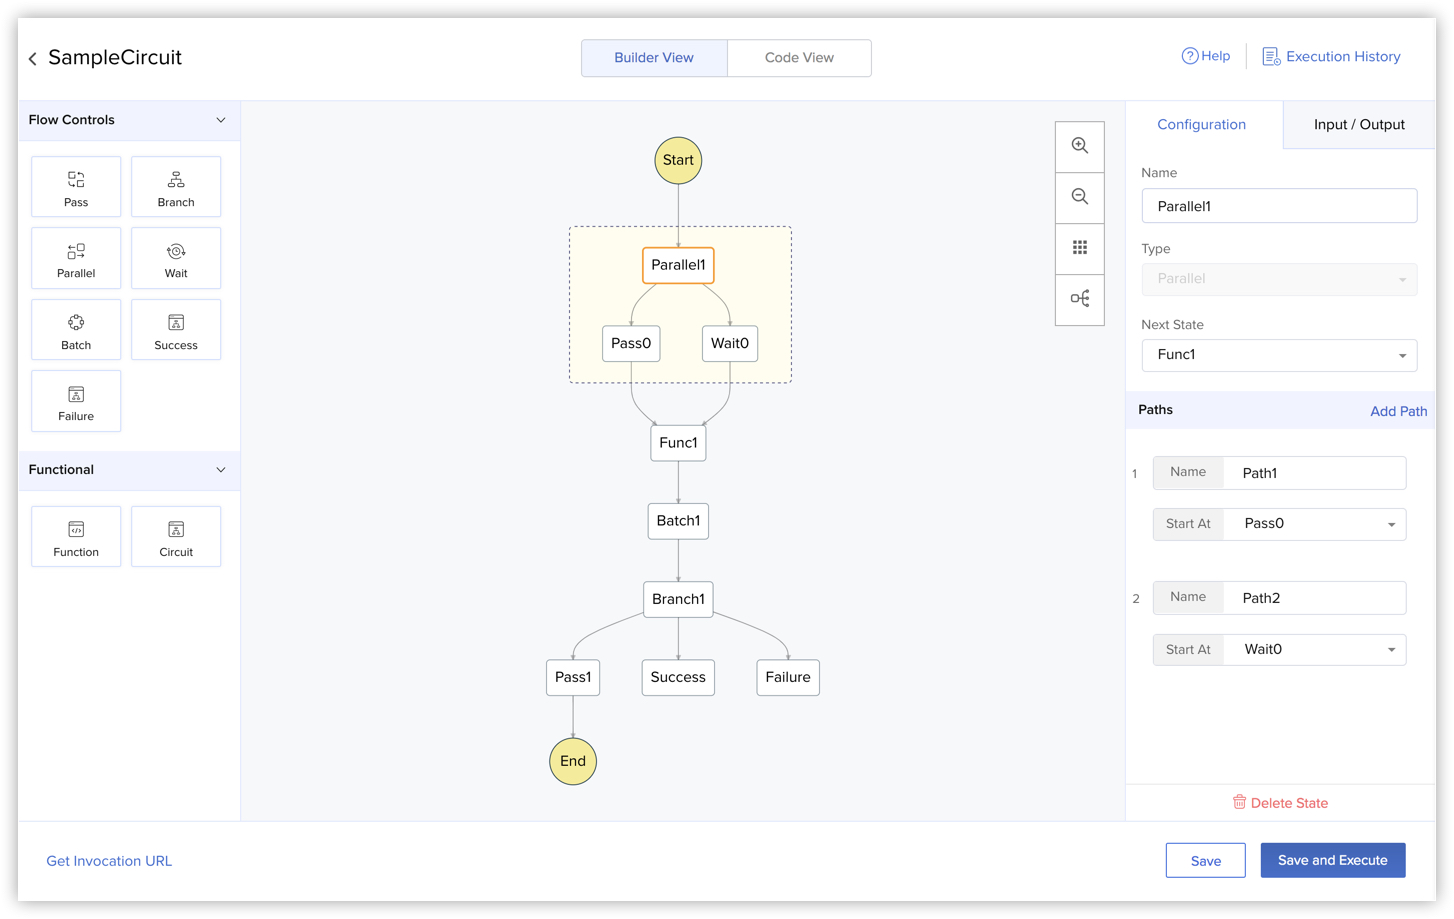The image size is (1454, 919).
Task: Zoom in on the canvas
Action: tap(1080, 146)
